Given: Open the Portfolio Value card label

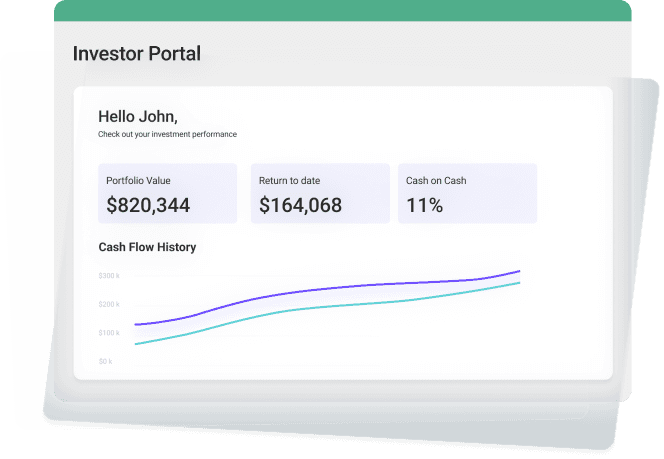Looking at the screenshot, I should pos(138,181).
